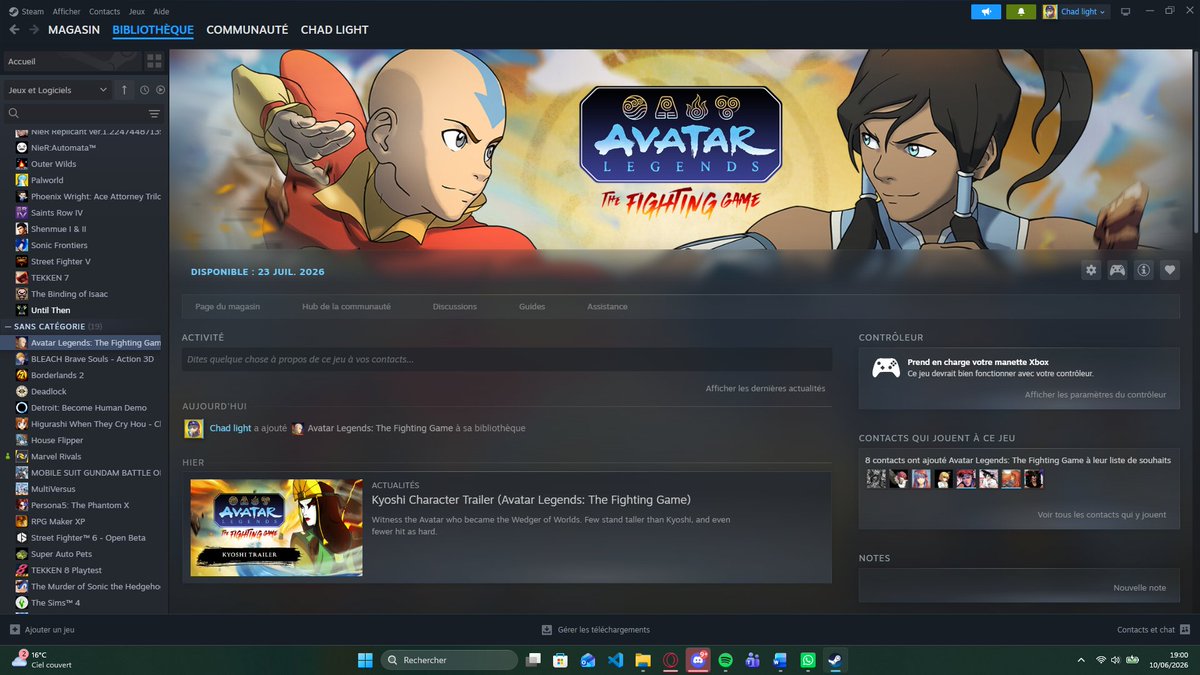Image resolution: width=1200 pixels, height=675 pixels.
Task: Show ready-to-play games only icon
Action: tap(160, 90)
